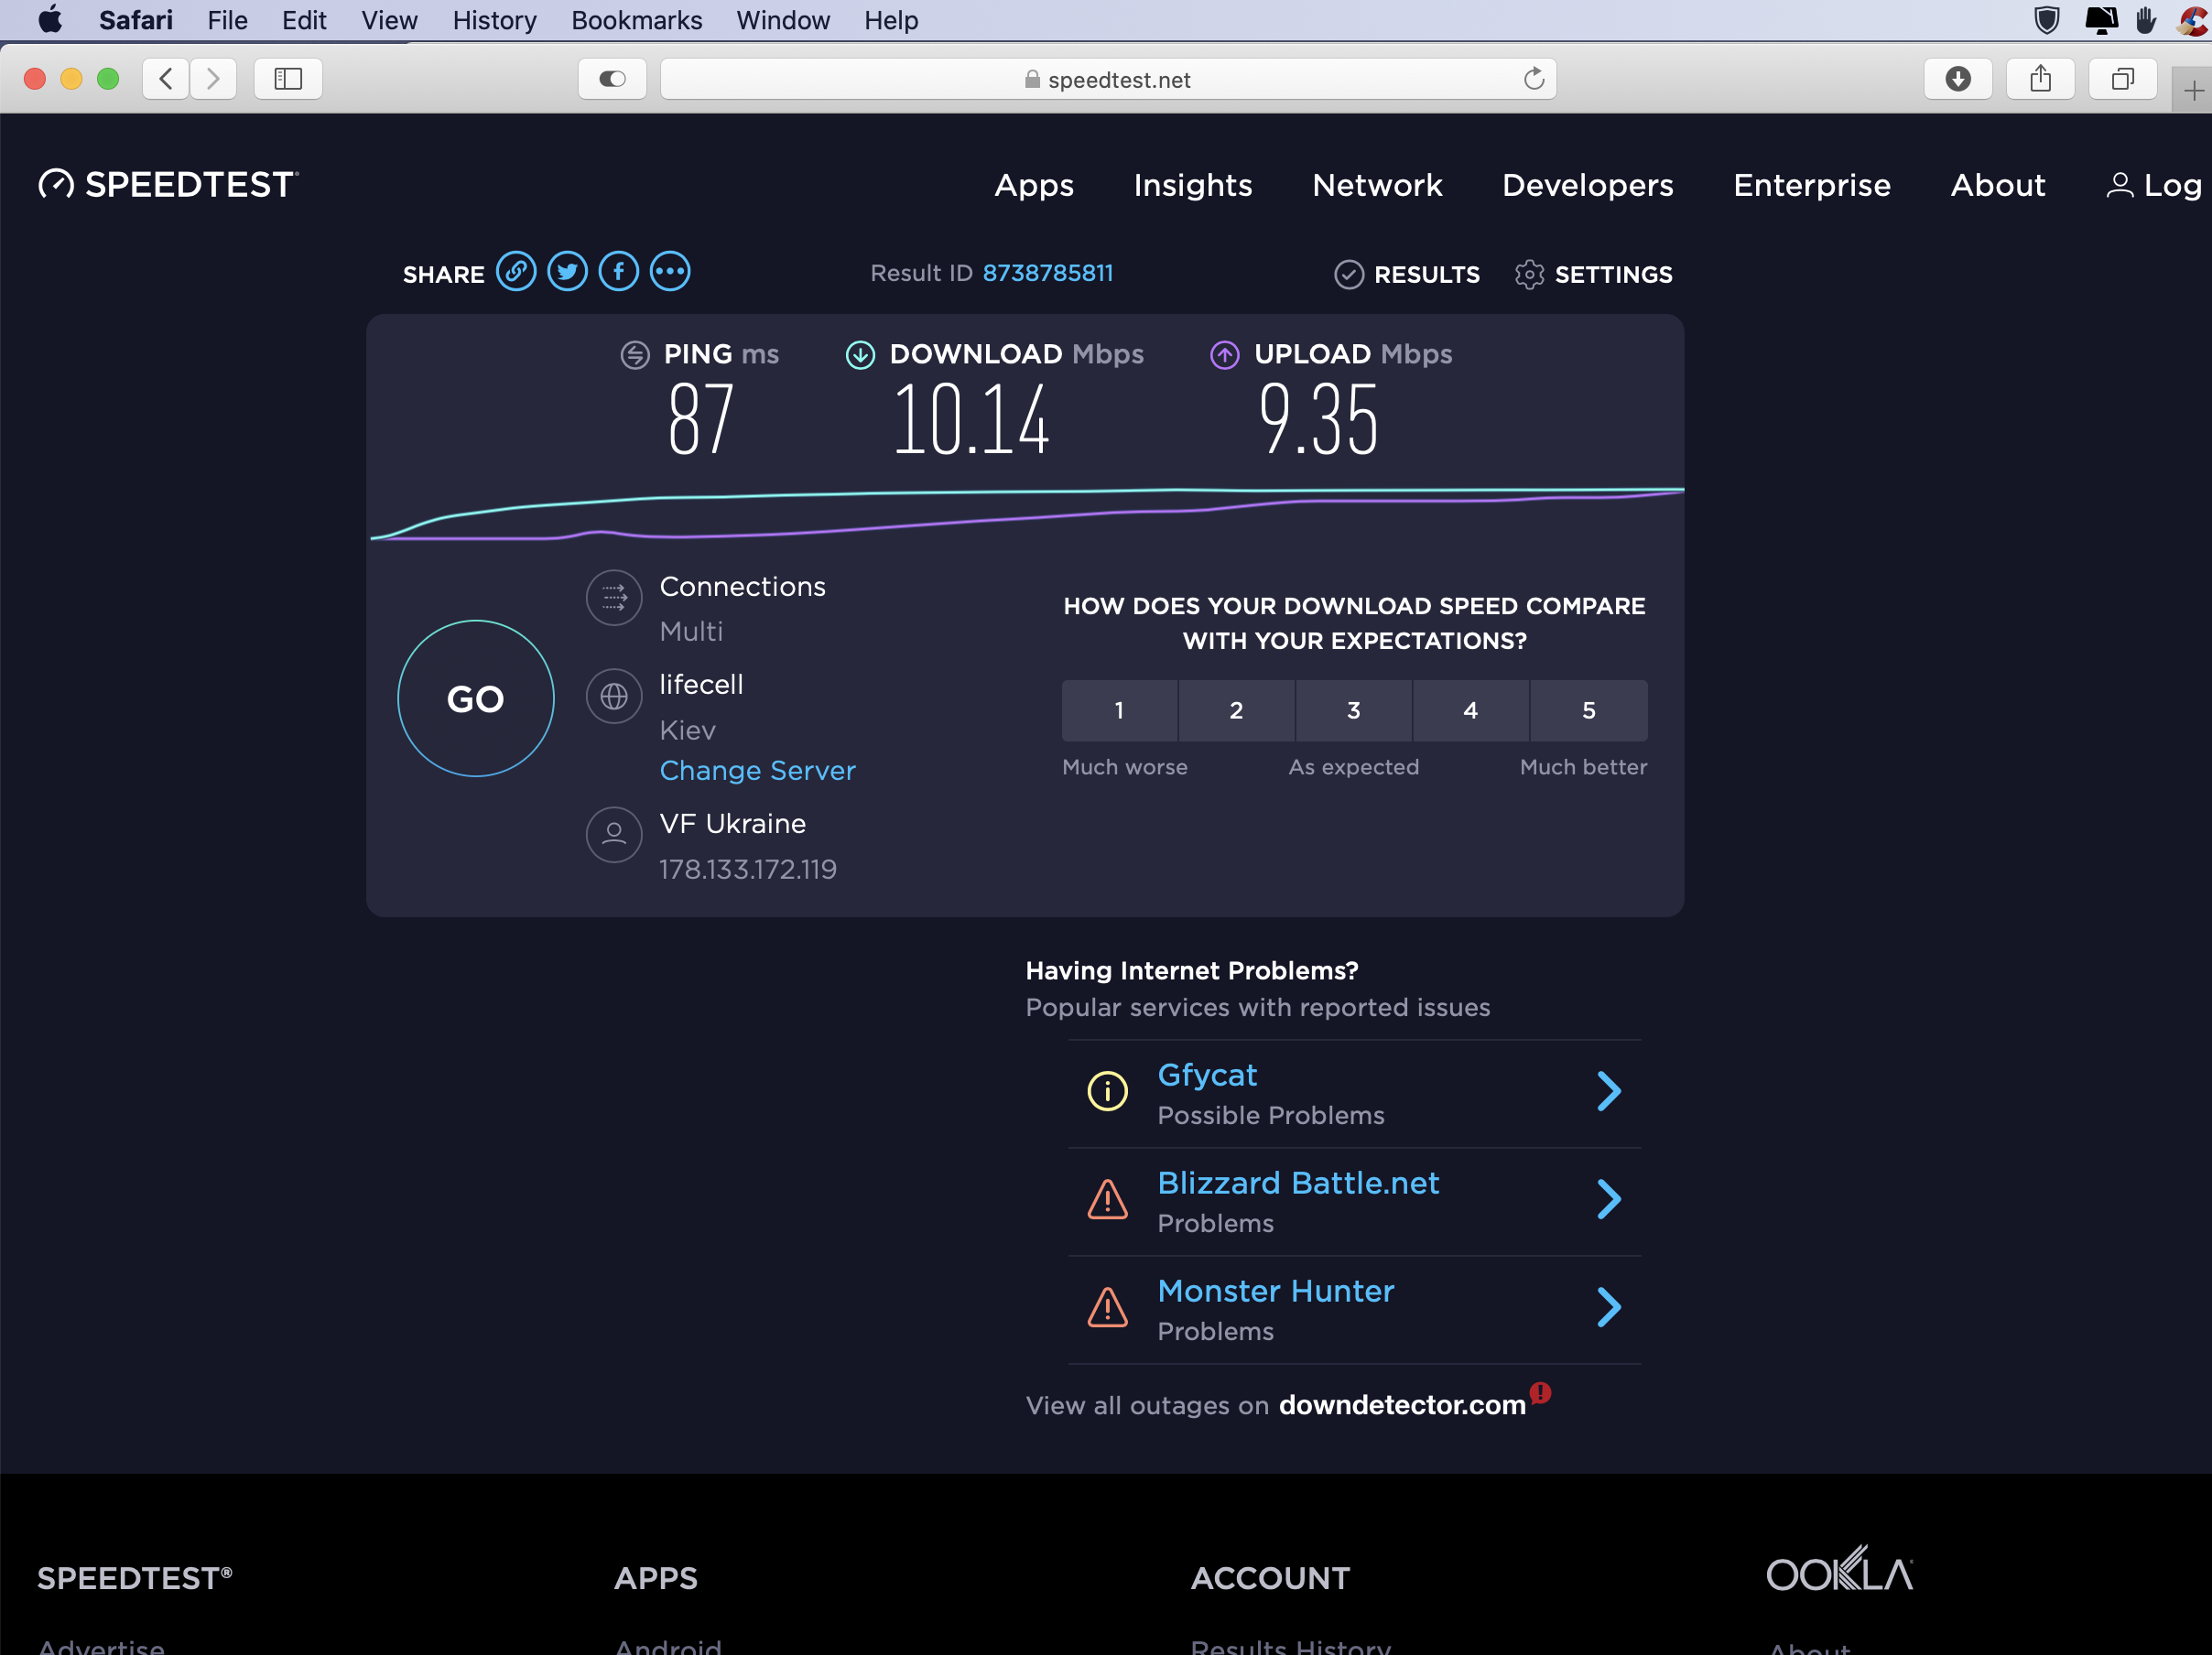Click the Ookla logo in footer
Screen dimensions: 2212x1655
(1839, 1570)
